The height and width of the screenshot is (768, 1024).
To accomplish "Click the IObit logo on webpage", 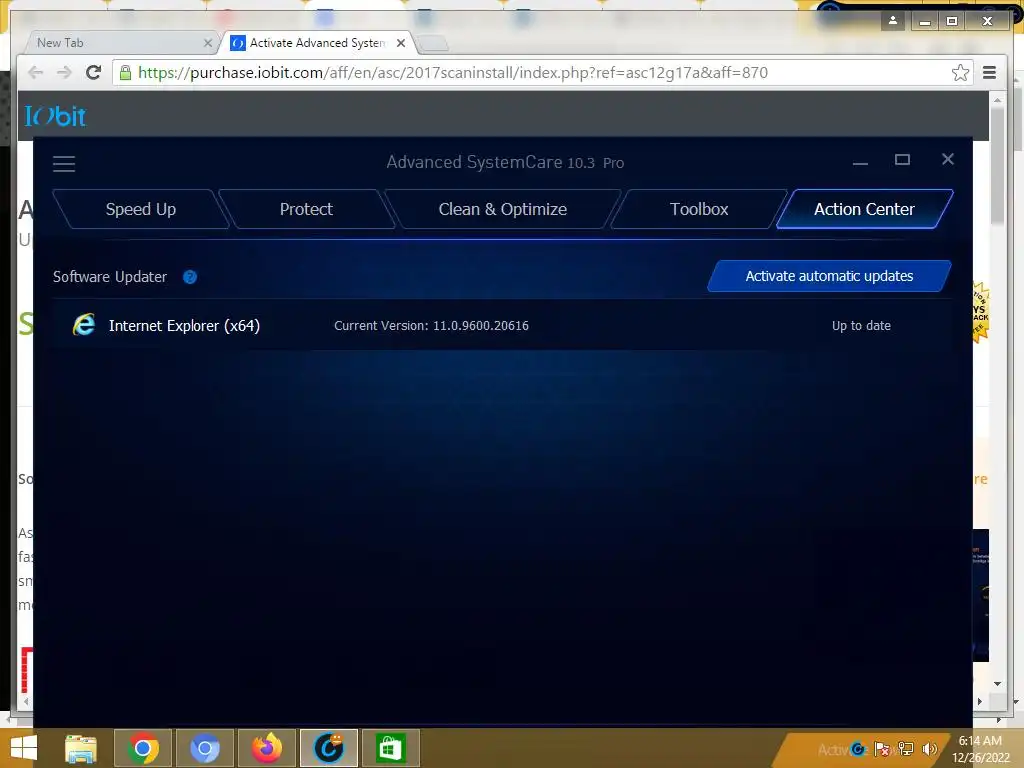I will 56,116.
